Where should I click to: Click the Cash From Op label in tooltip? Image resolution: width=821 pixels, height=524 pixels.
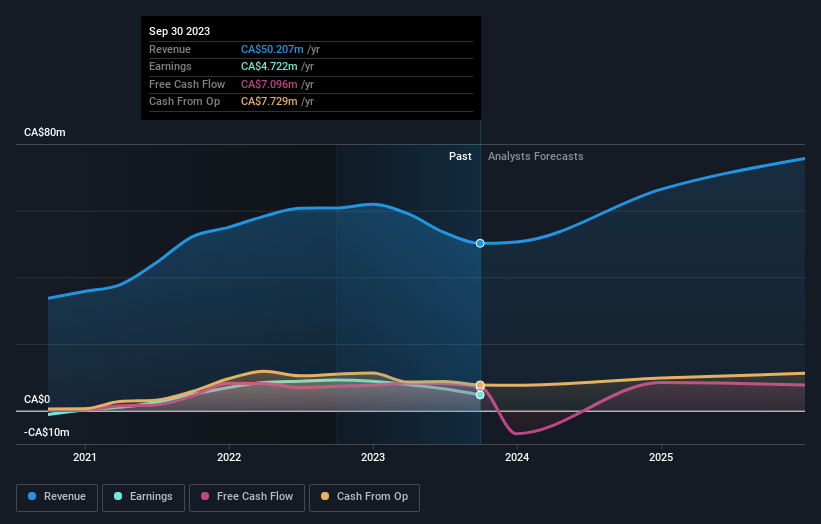click(x=184, y=102)
